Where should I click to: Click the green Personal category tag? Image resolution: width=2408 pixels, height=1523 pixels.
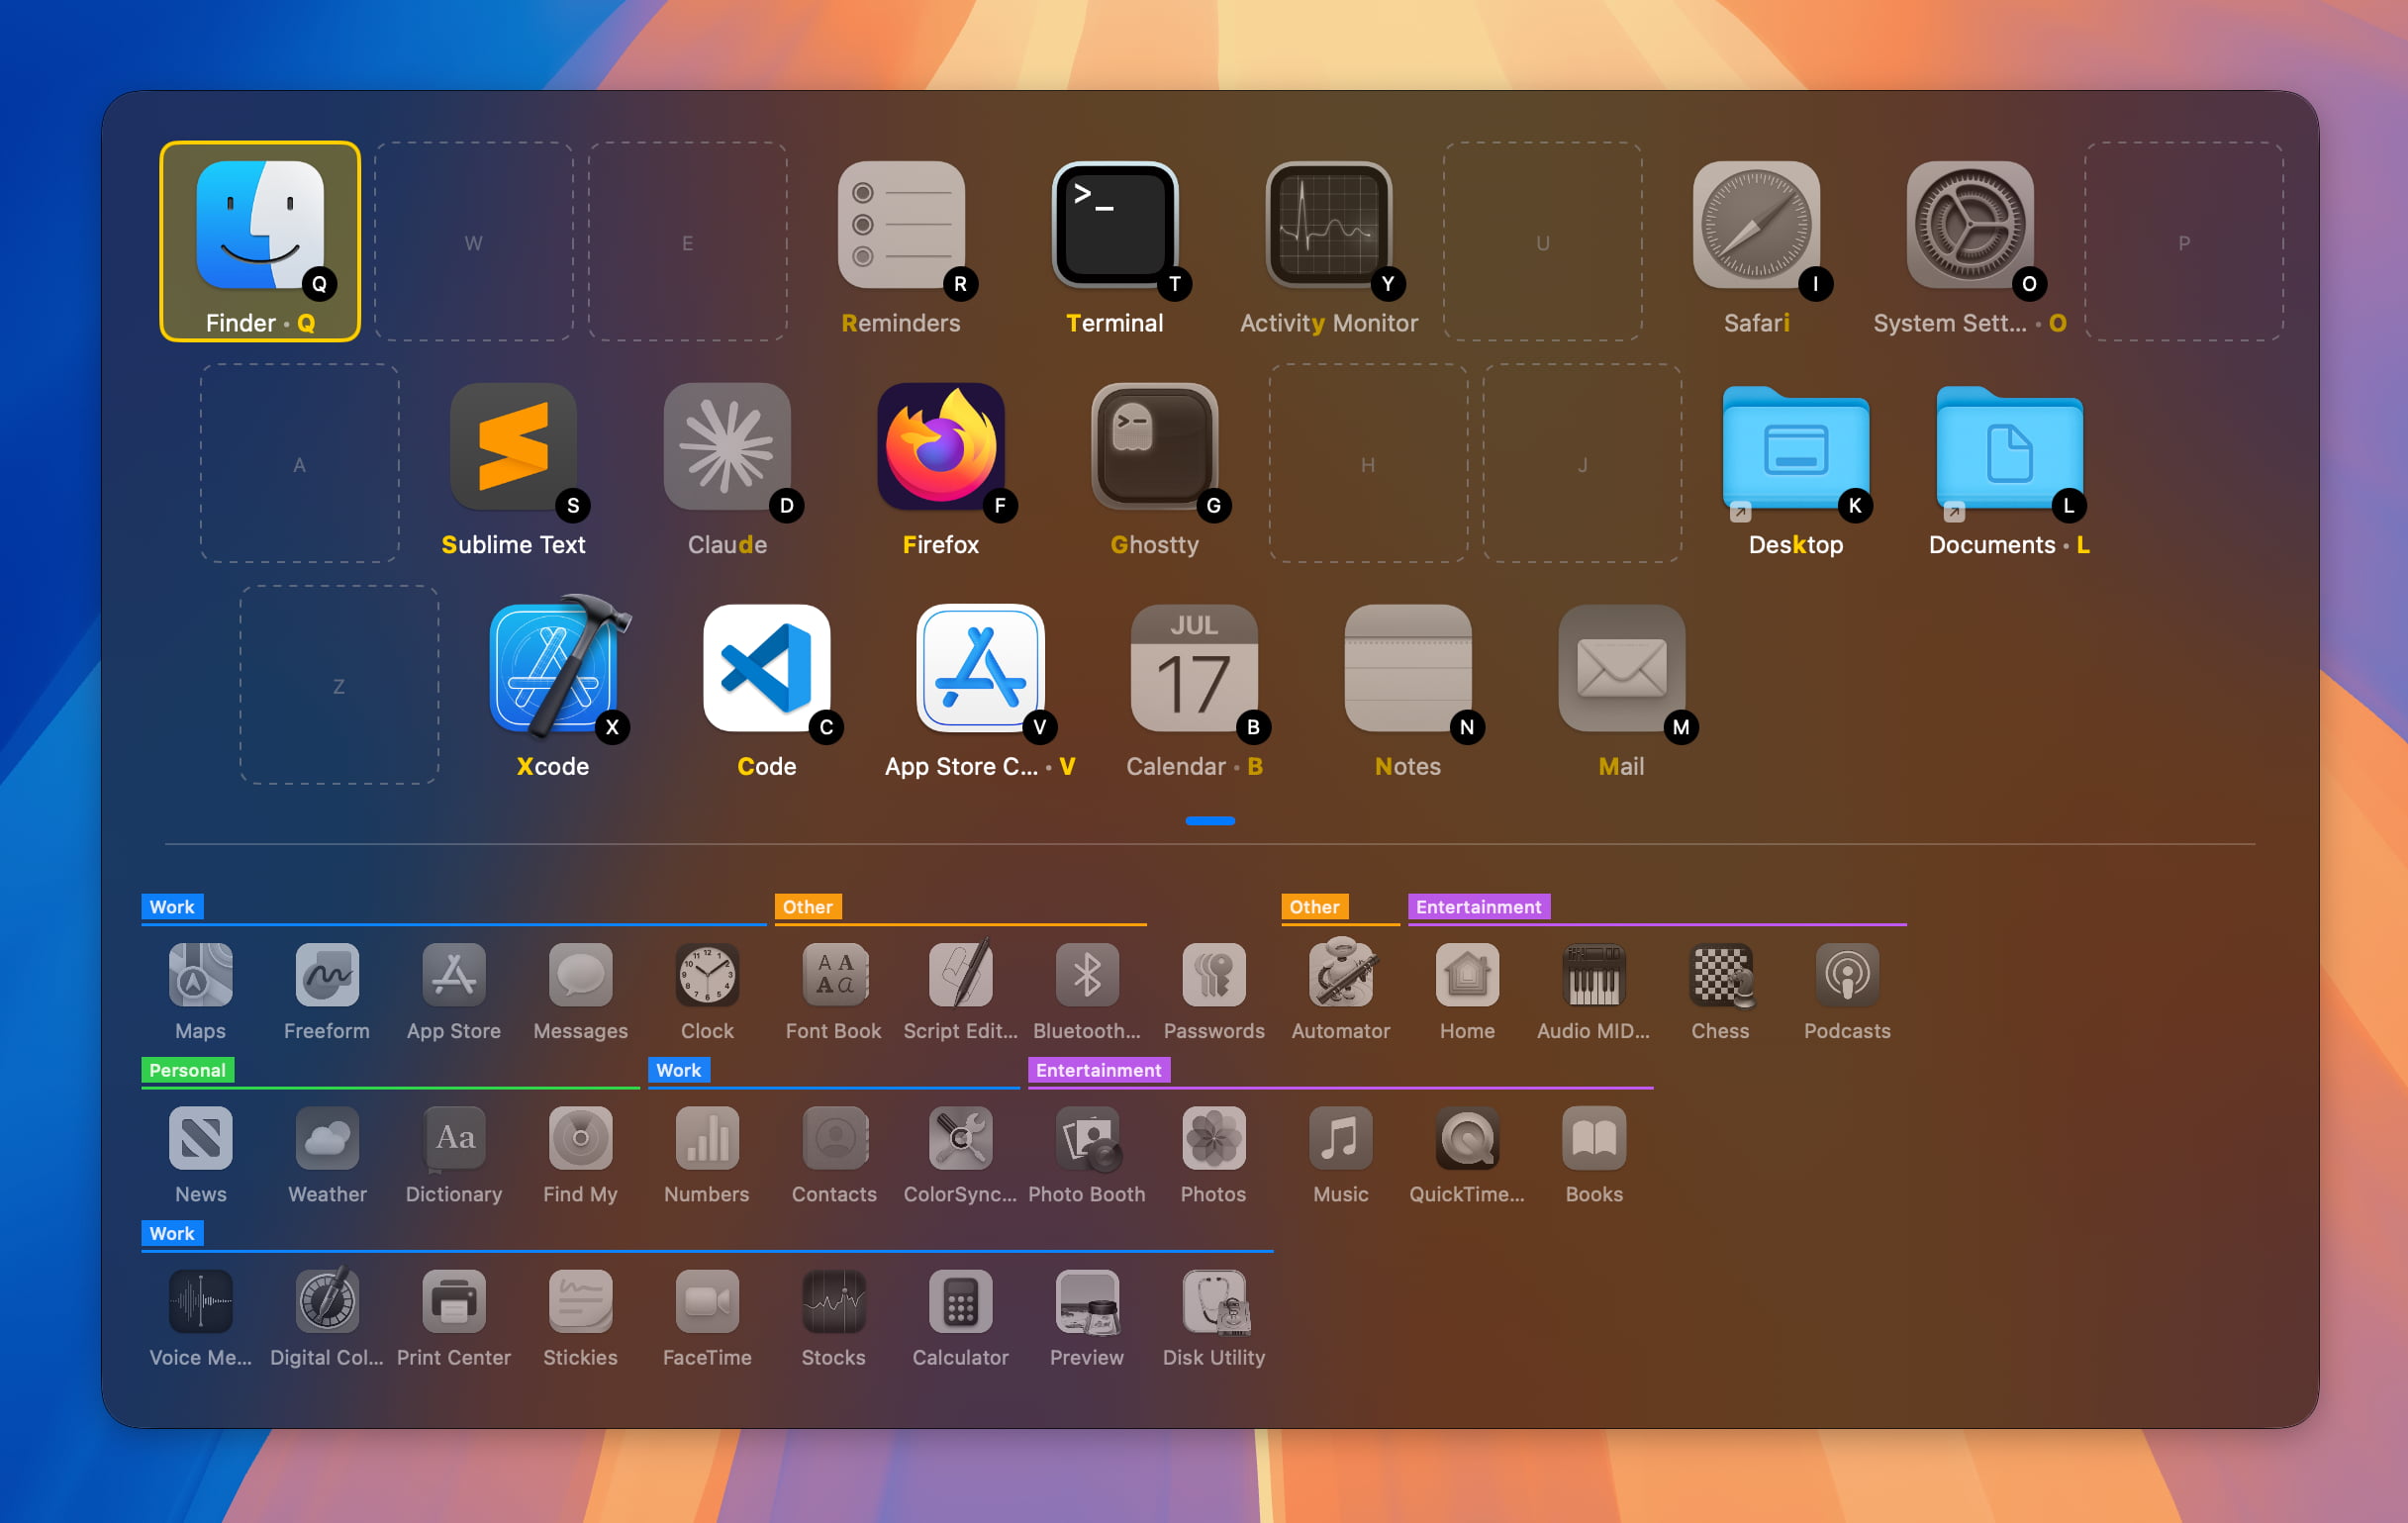187,1070
